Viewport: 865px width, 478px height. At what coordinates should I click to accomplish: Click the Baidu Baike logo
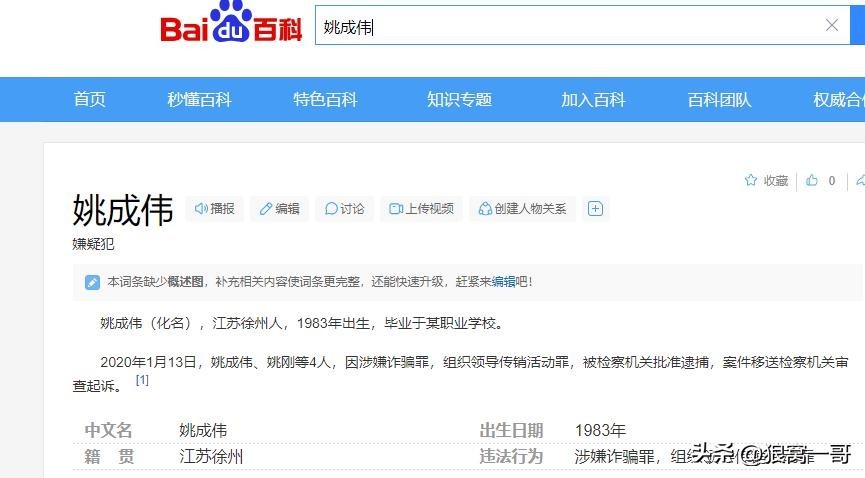230,26
